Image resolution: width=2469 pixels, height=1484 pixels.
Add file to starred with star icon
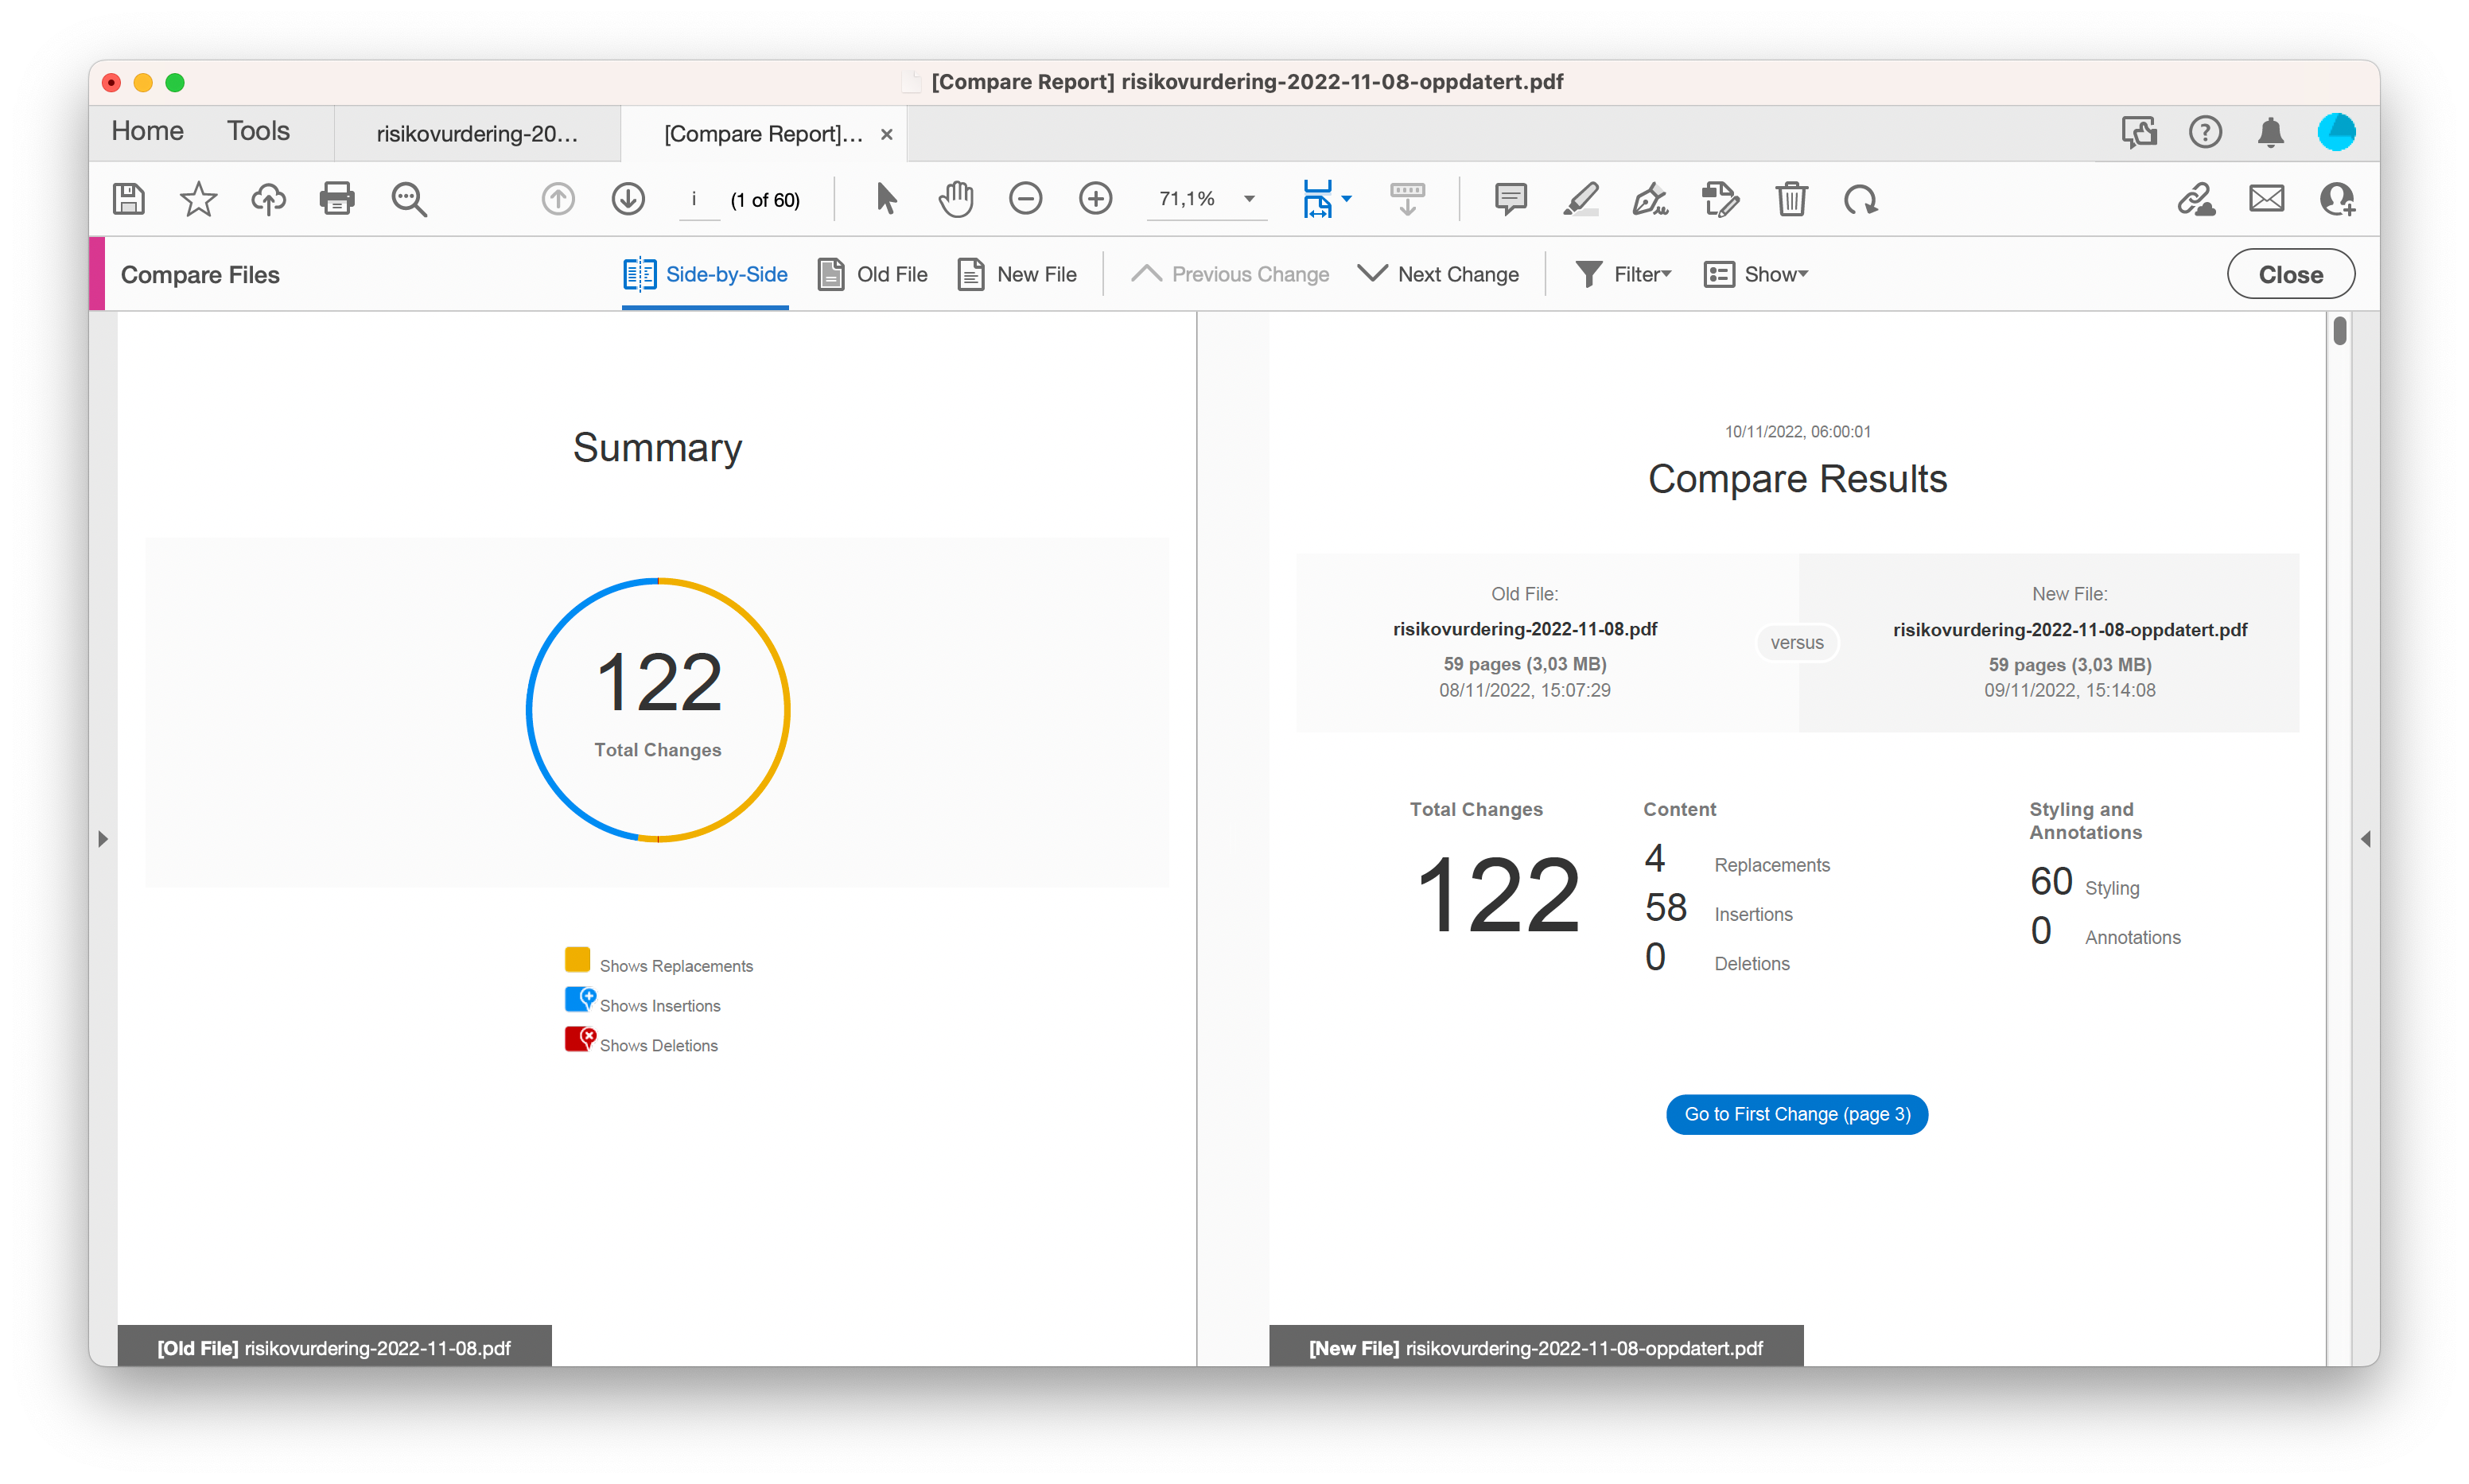tap(198, 199)
